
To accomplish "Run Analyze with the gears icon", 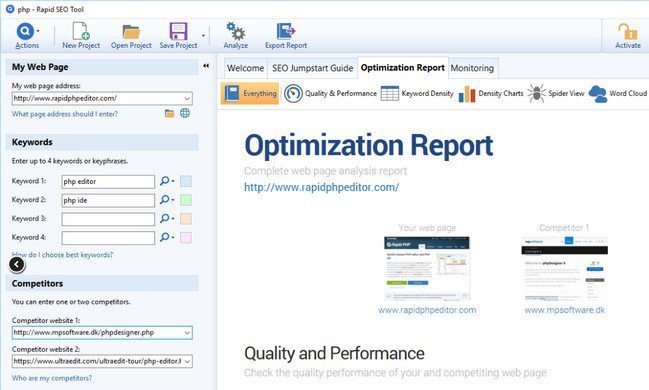I will pos(236,31).
